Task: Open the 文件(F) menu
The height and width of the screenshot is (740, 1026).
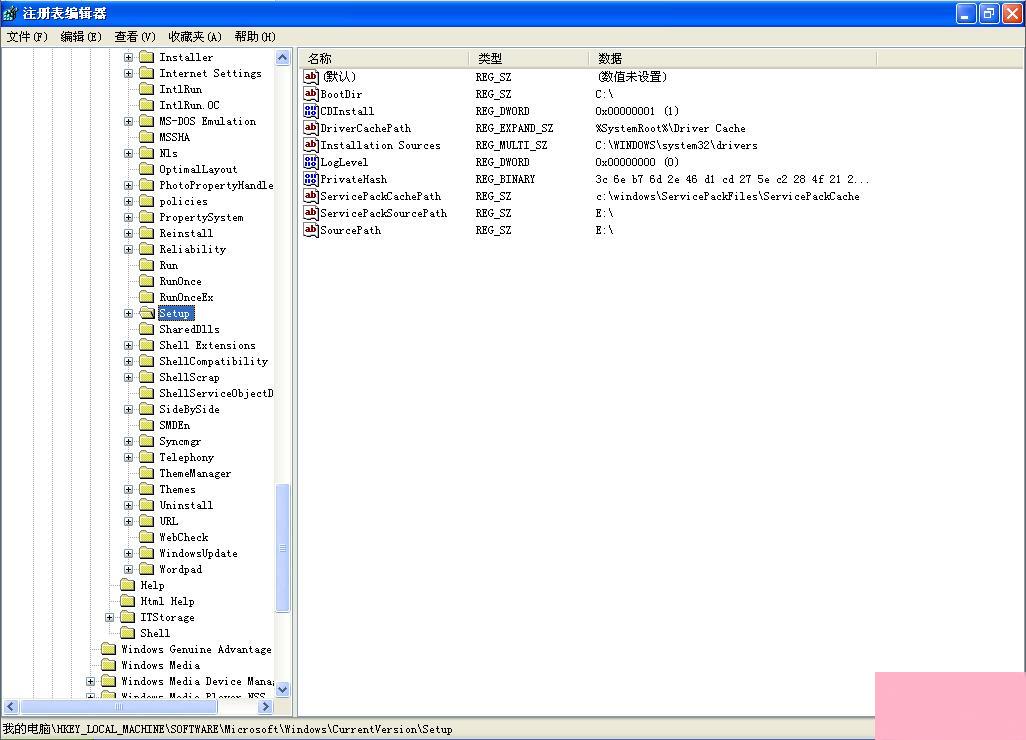Action: point(27,37)
